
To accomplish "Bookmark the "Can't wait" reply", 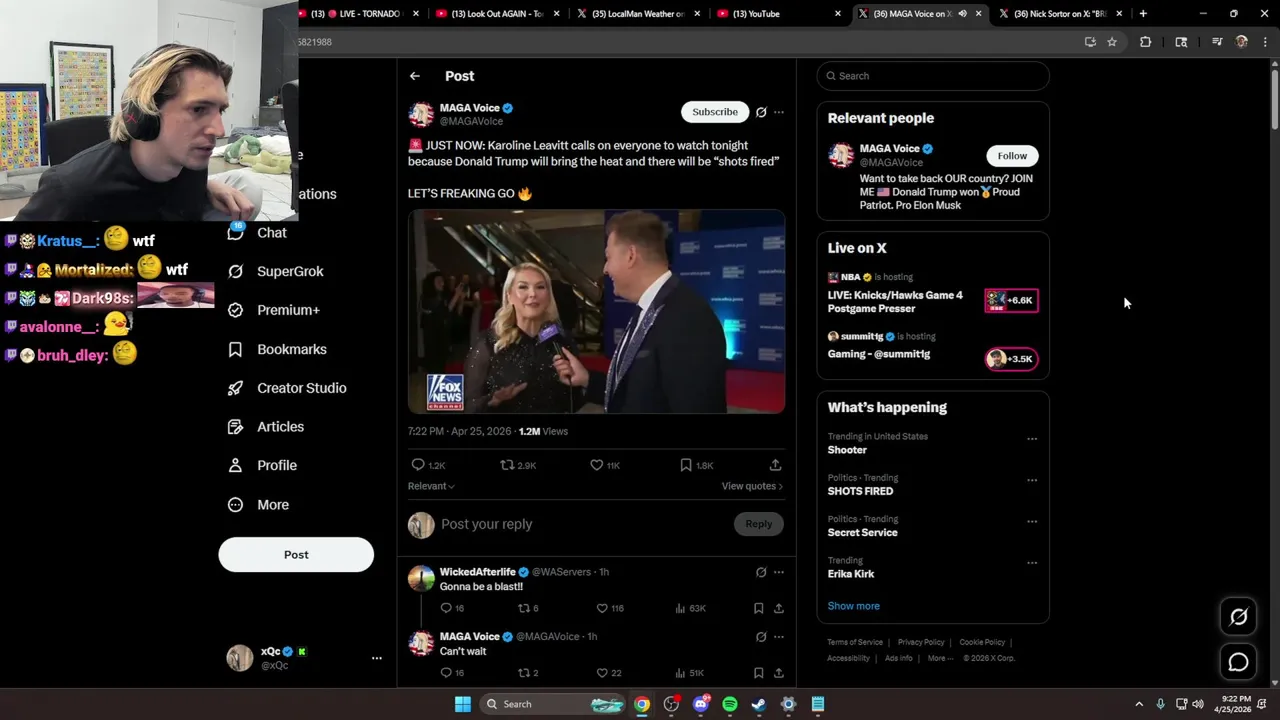I will tap(758, 673).
